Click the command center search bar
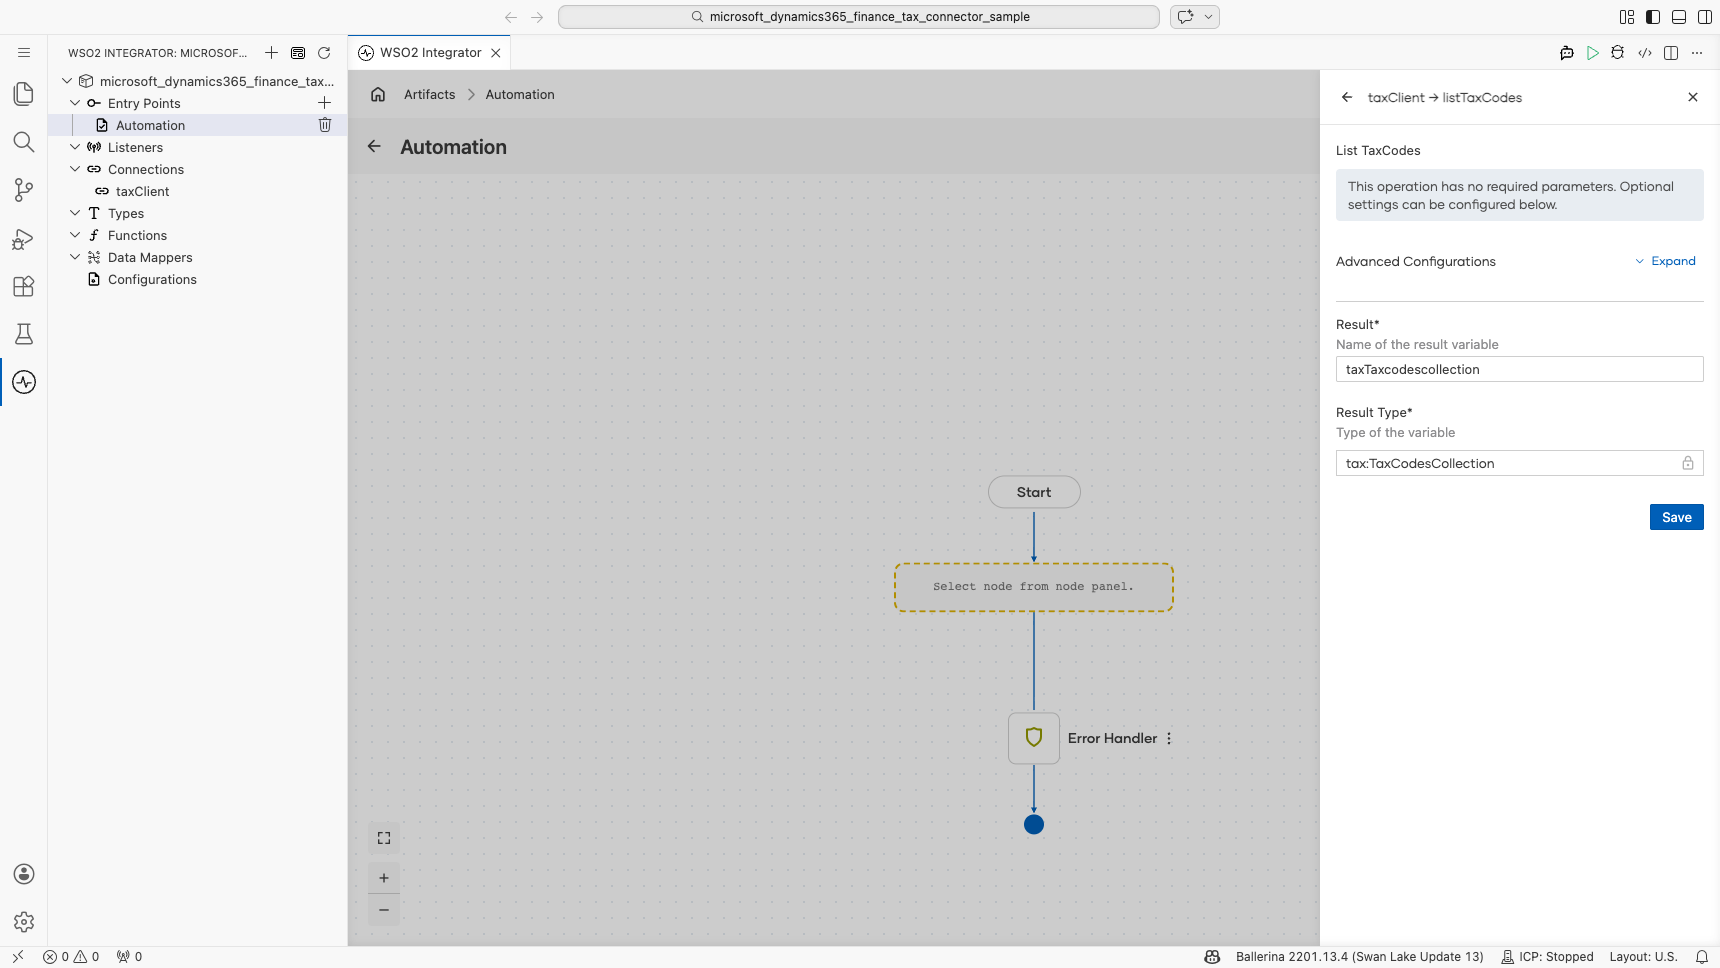 [859, 17]
